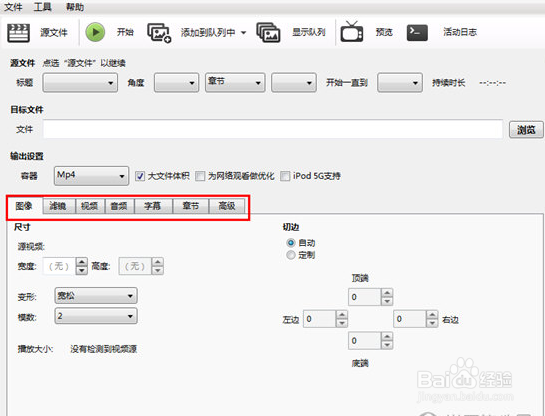This screenshot has width=545, height=416.
Task: Select the 自动 automatic cropping radio
Action: click(x=291, y=243)
